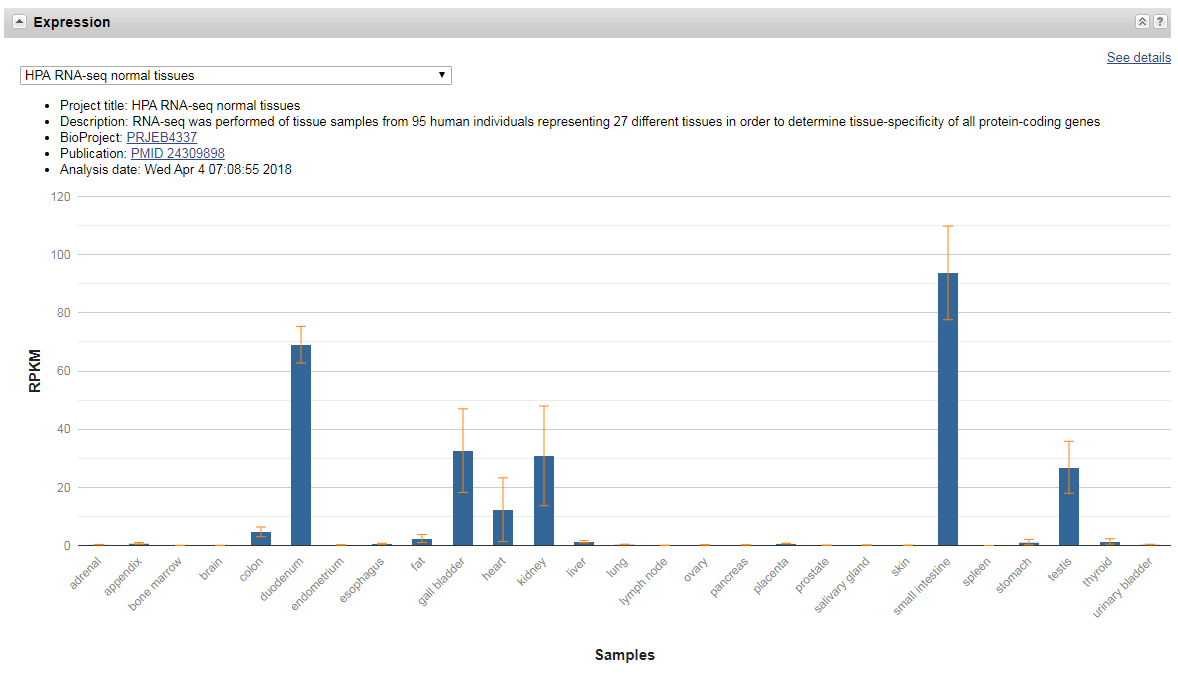Viewport: 1178px width, 679px height.
Task: Select the small intestine bar in the chart
Action: pyautogui.click(x=947, y=409)
